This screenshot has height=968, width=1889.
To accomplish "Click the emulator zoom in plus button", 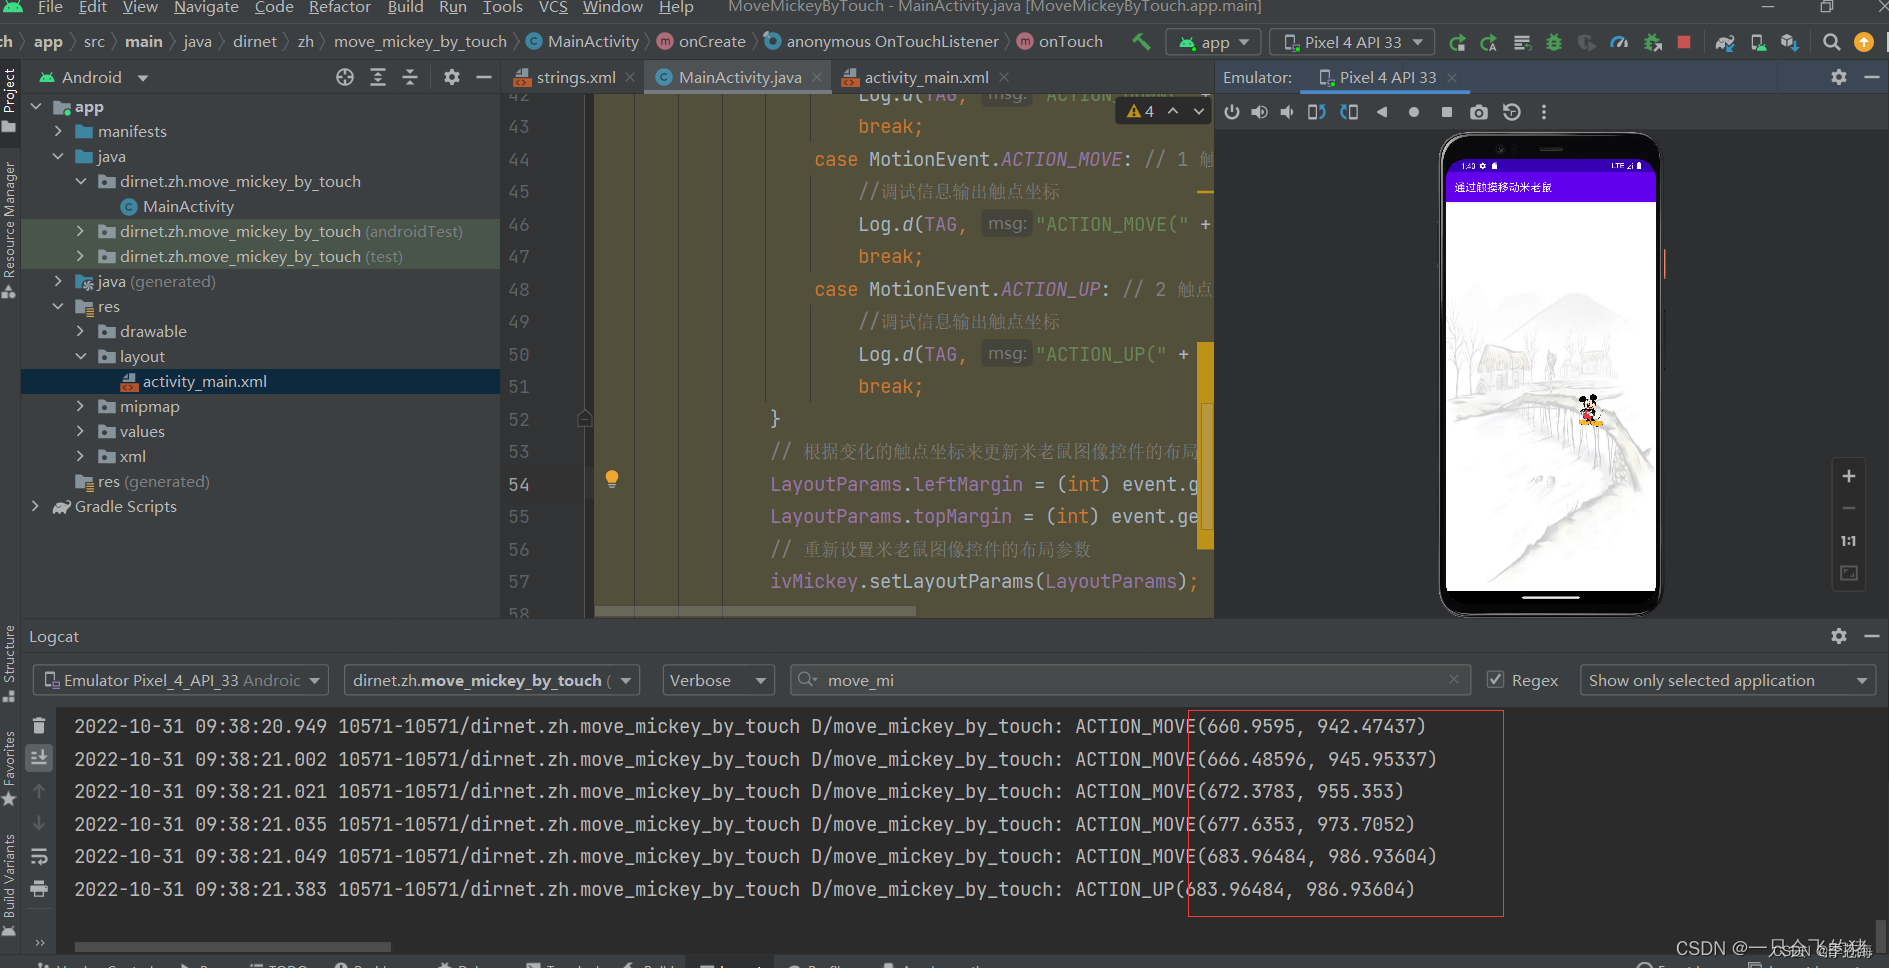I will (x=1849, y=477).
